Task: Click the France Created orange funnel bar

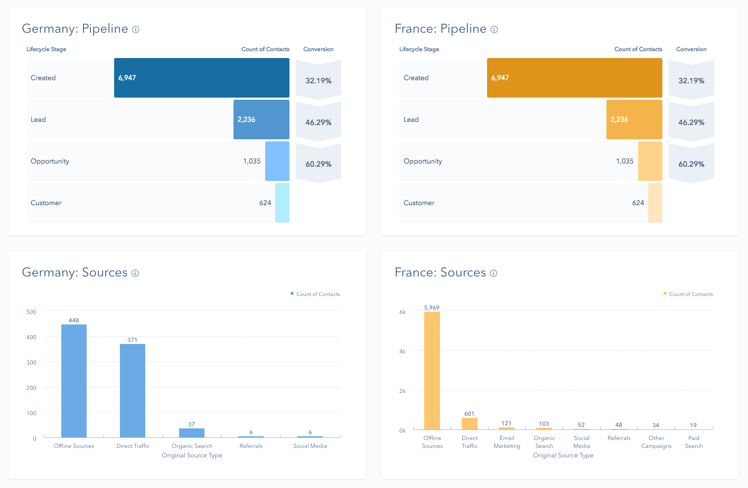Action: tap(574, 78)
